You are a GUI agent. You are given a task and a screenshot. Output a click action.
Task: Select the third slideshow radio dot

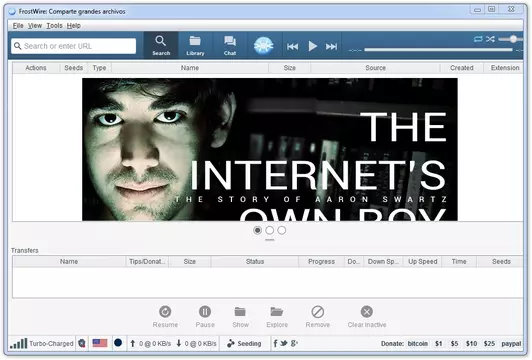281,230
